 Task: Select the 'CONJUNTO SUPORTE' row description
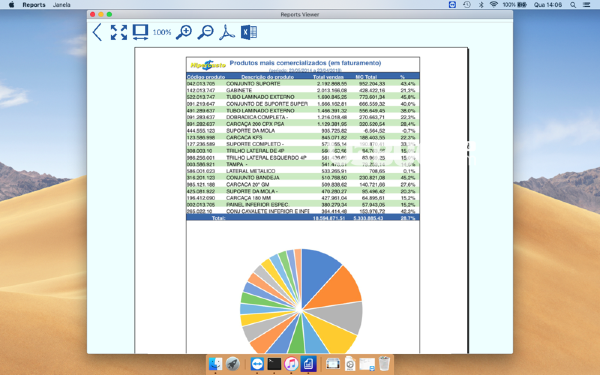click(x=253, y=83)
